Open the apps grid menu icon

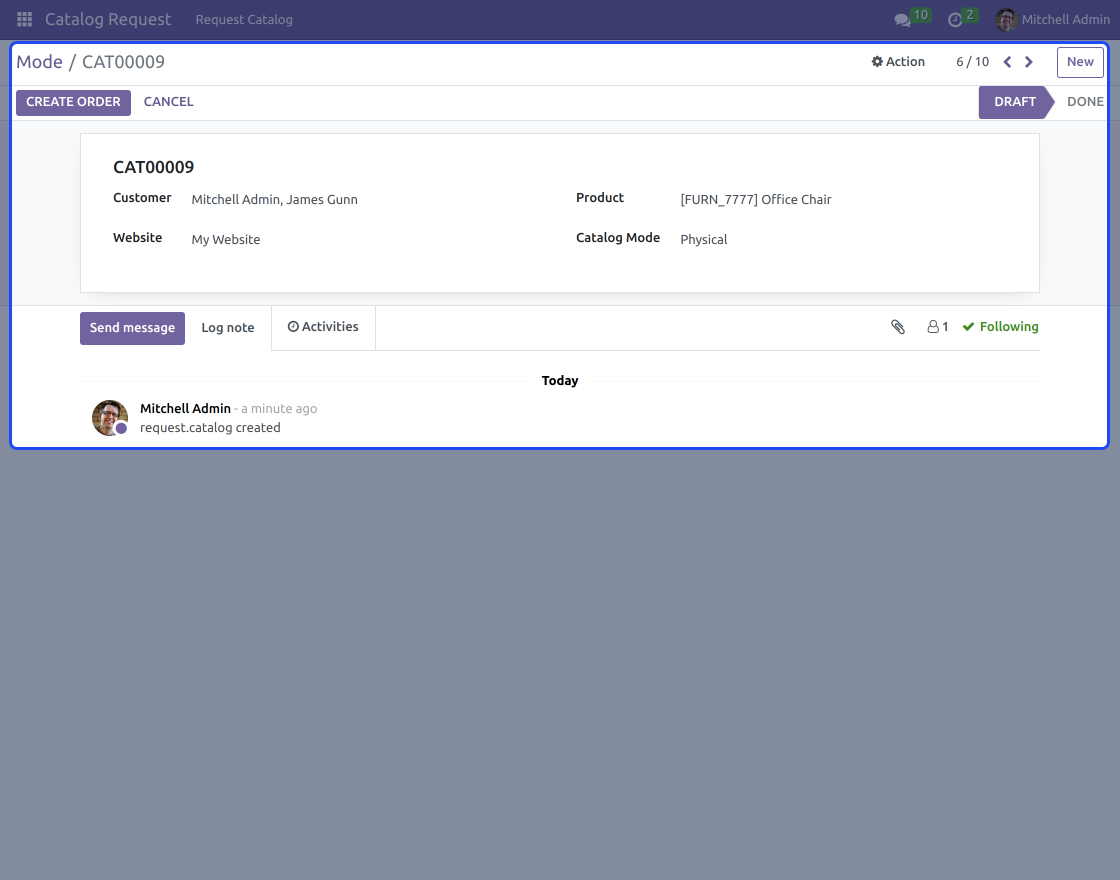click(24, 19)
